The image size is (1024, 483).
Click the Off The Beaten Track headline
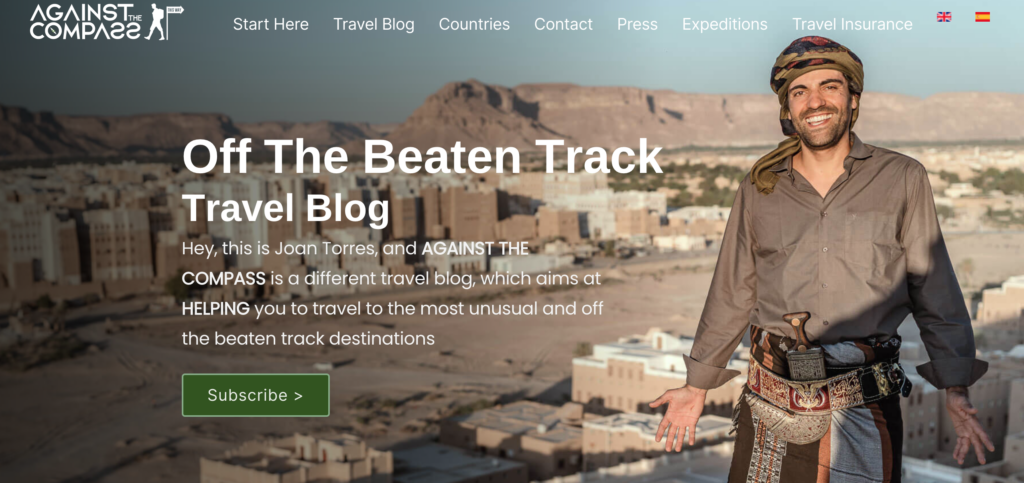tap(423, 157)
